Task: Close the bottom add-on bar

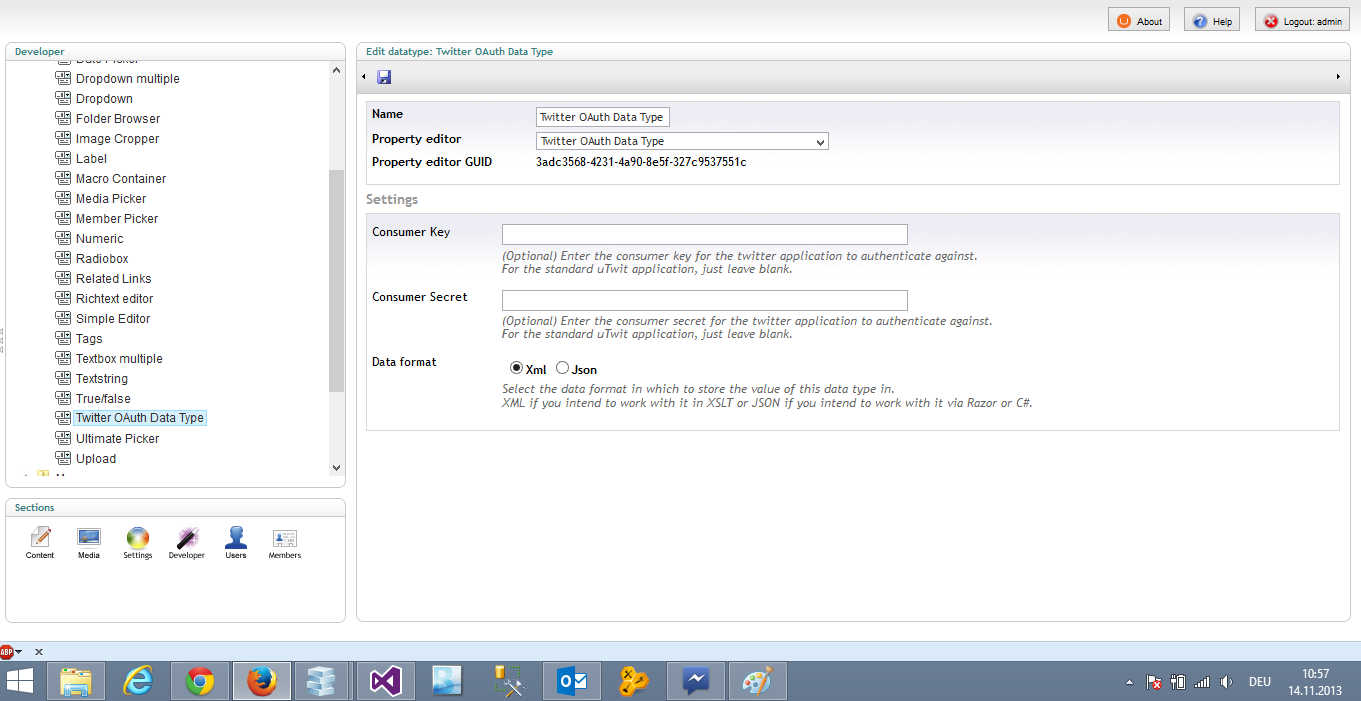Action: 39,652
